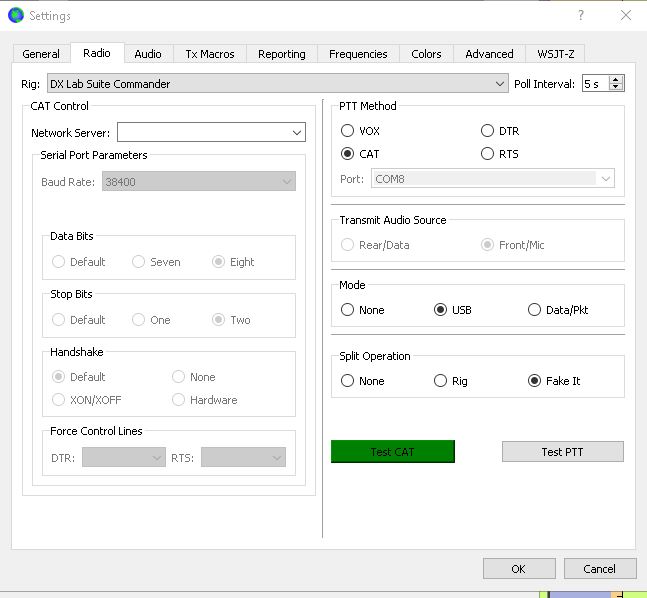The width and height of the screenshot is (647, 598).
Task: Choose RTS as PTT method
Action: coord(488,154)
